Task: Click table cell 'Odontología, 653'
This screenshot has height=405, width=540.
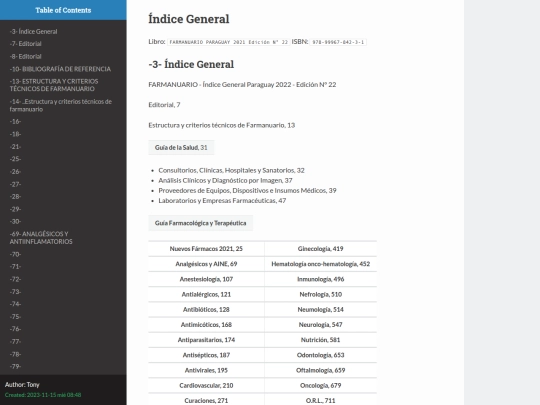Action: coord(321,355)
